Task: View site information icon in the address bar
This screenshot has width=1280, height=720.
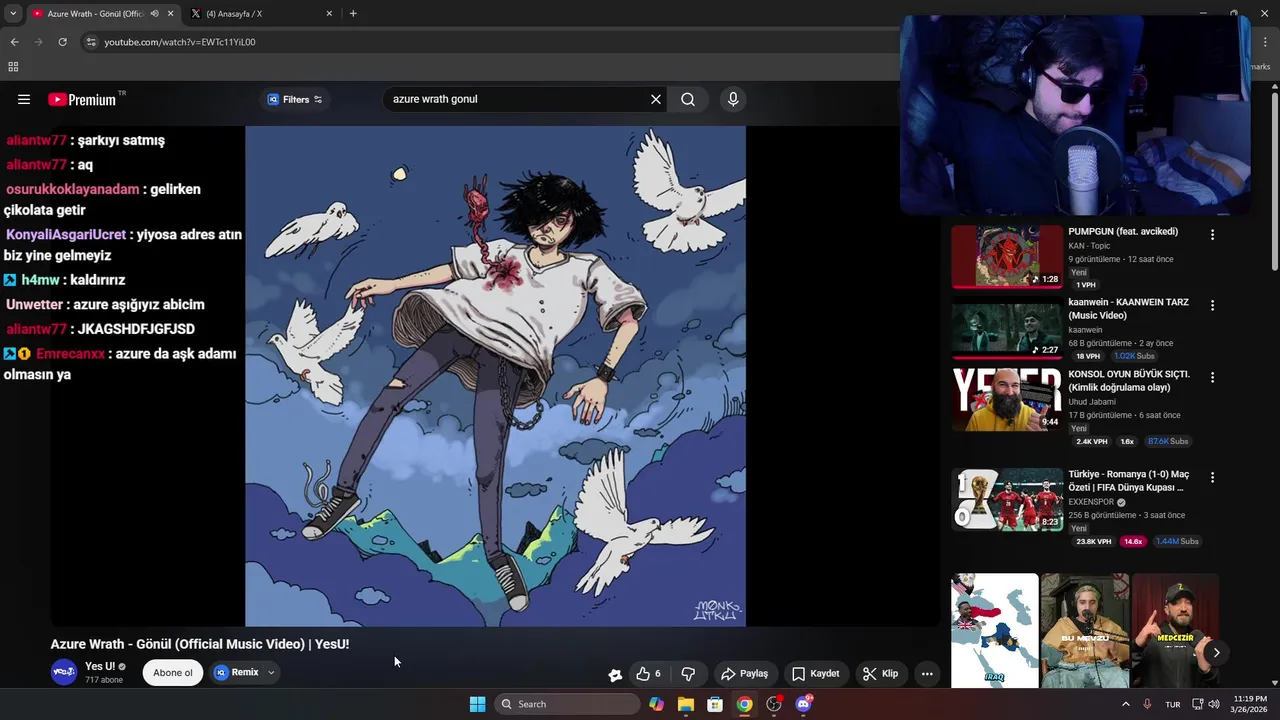Action: click(91, 42)
